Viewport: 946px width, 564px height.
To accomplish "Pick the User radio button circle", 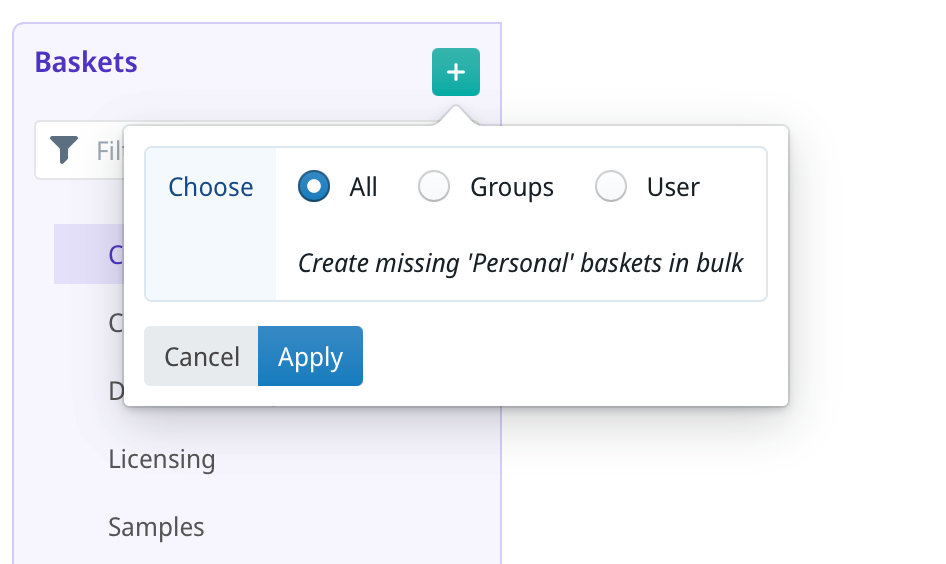I will 610,187.
